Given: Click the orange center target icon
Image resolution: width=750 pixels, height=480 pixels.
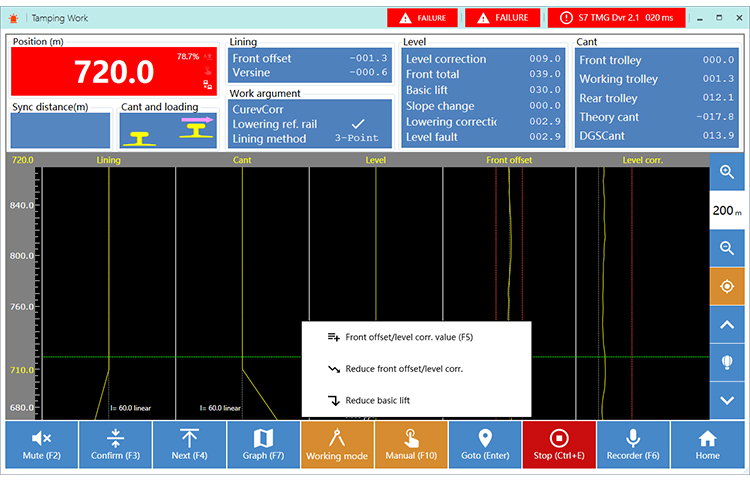Looking at the screenshot, I should (x=727, y=286).
